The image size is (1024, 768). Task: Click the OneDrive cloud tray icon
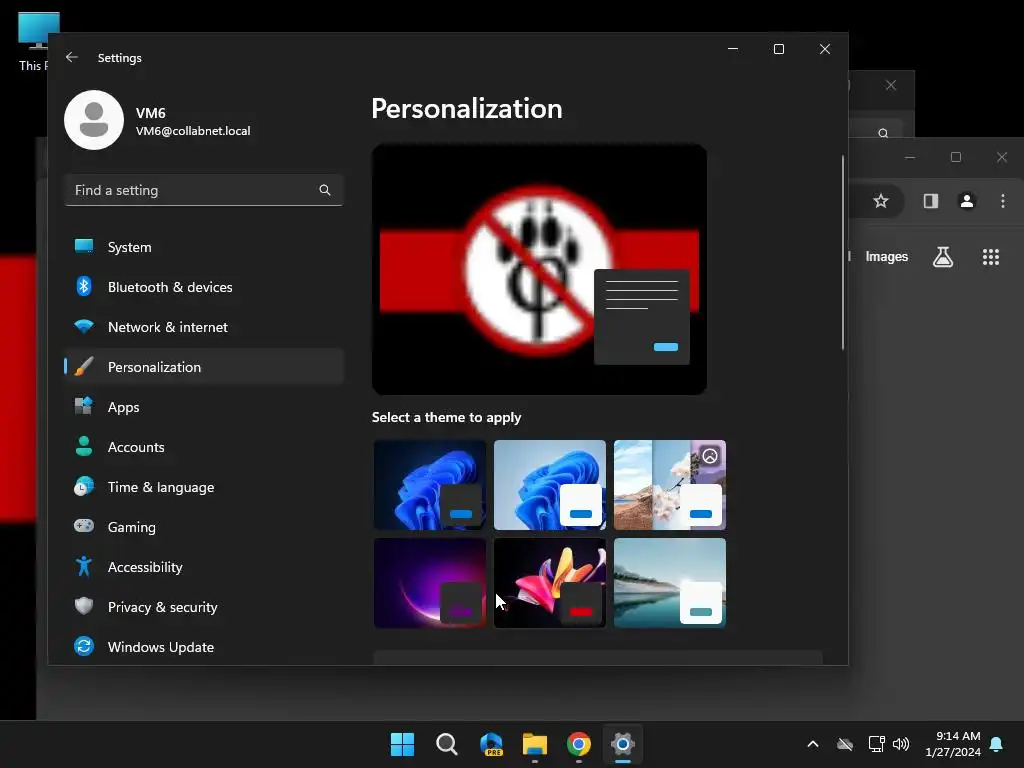click(845, 744)
